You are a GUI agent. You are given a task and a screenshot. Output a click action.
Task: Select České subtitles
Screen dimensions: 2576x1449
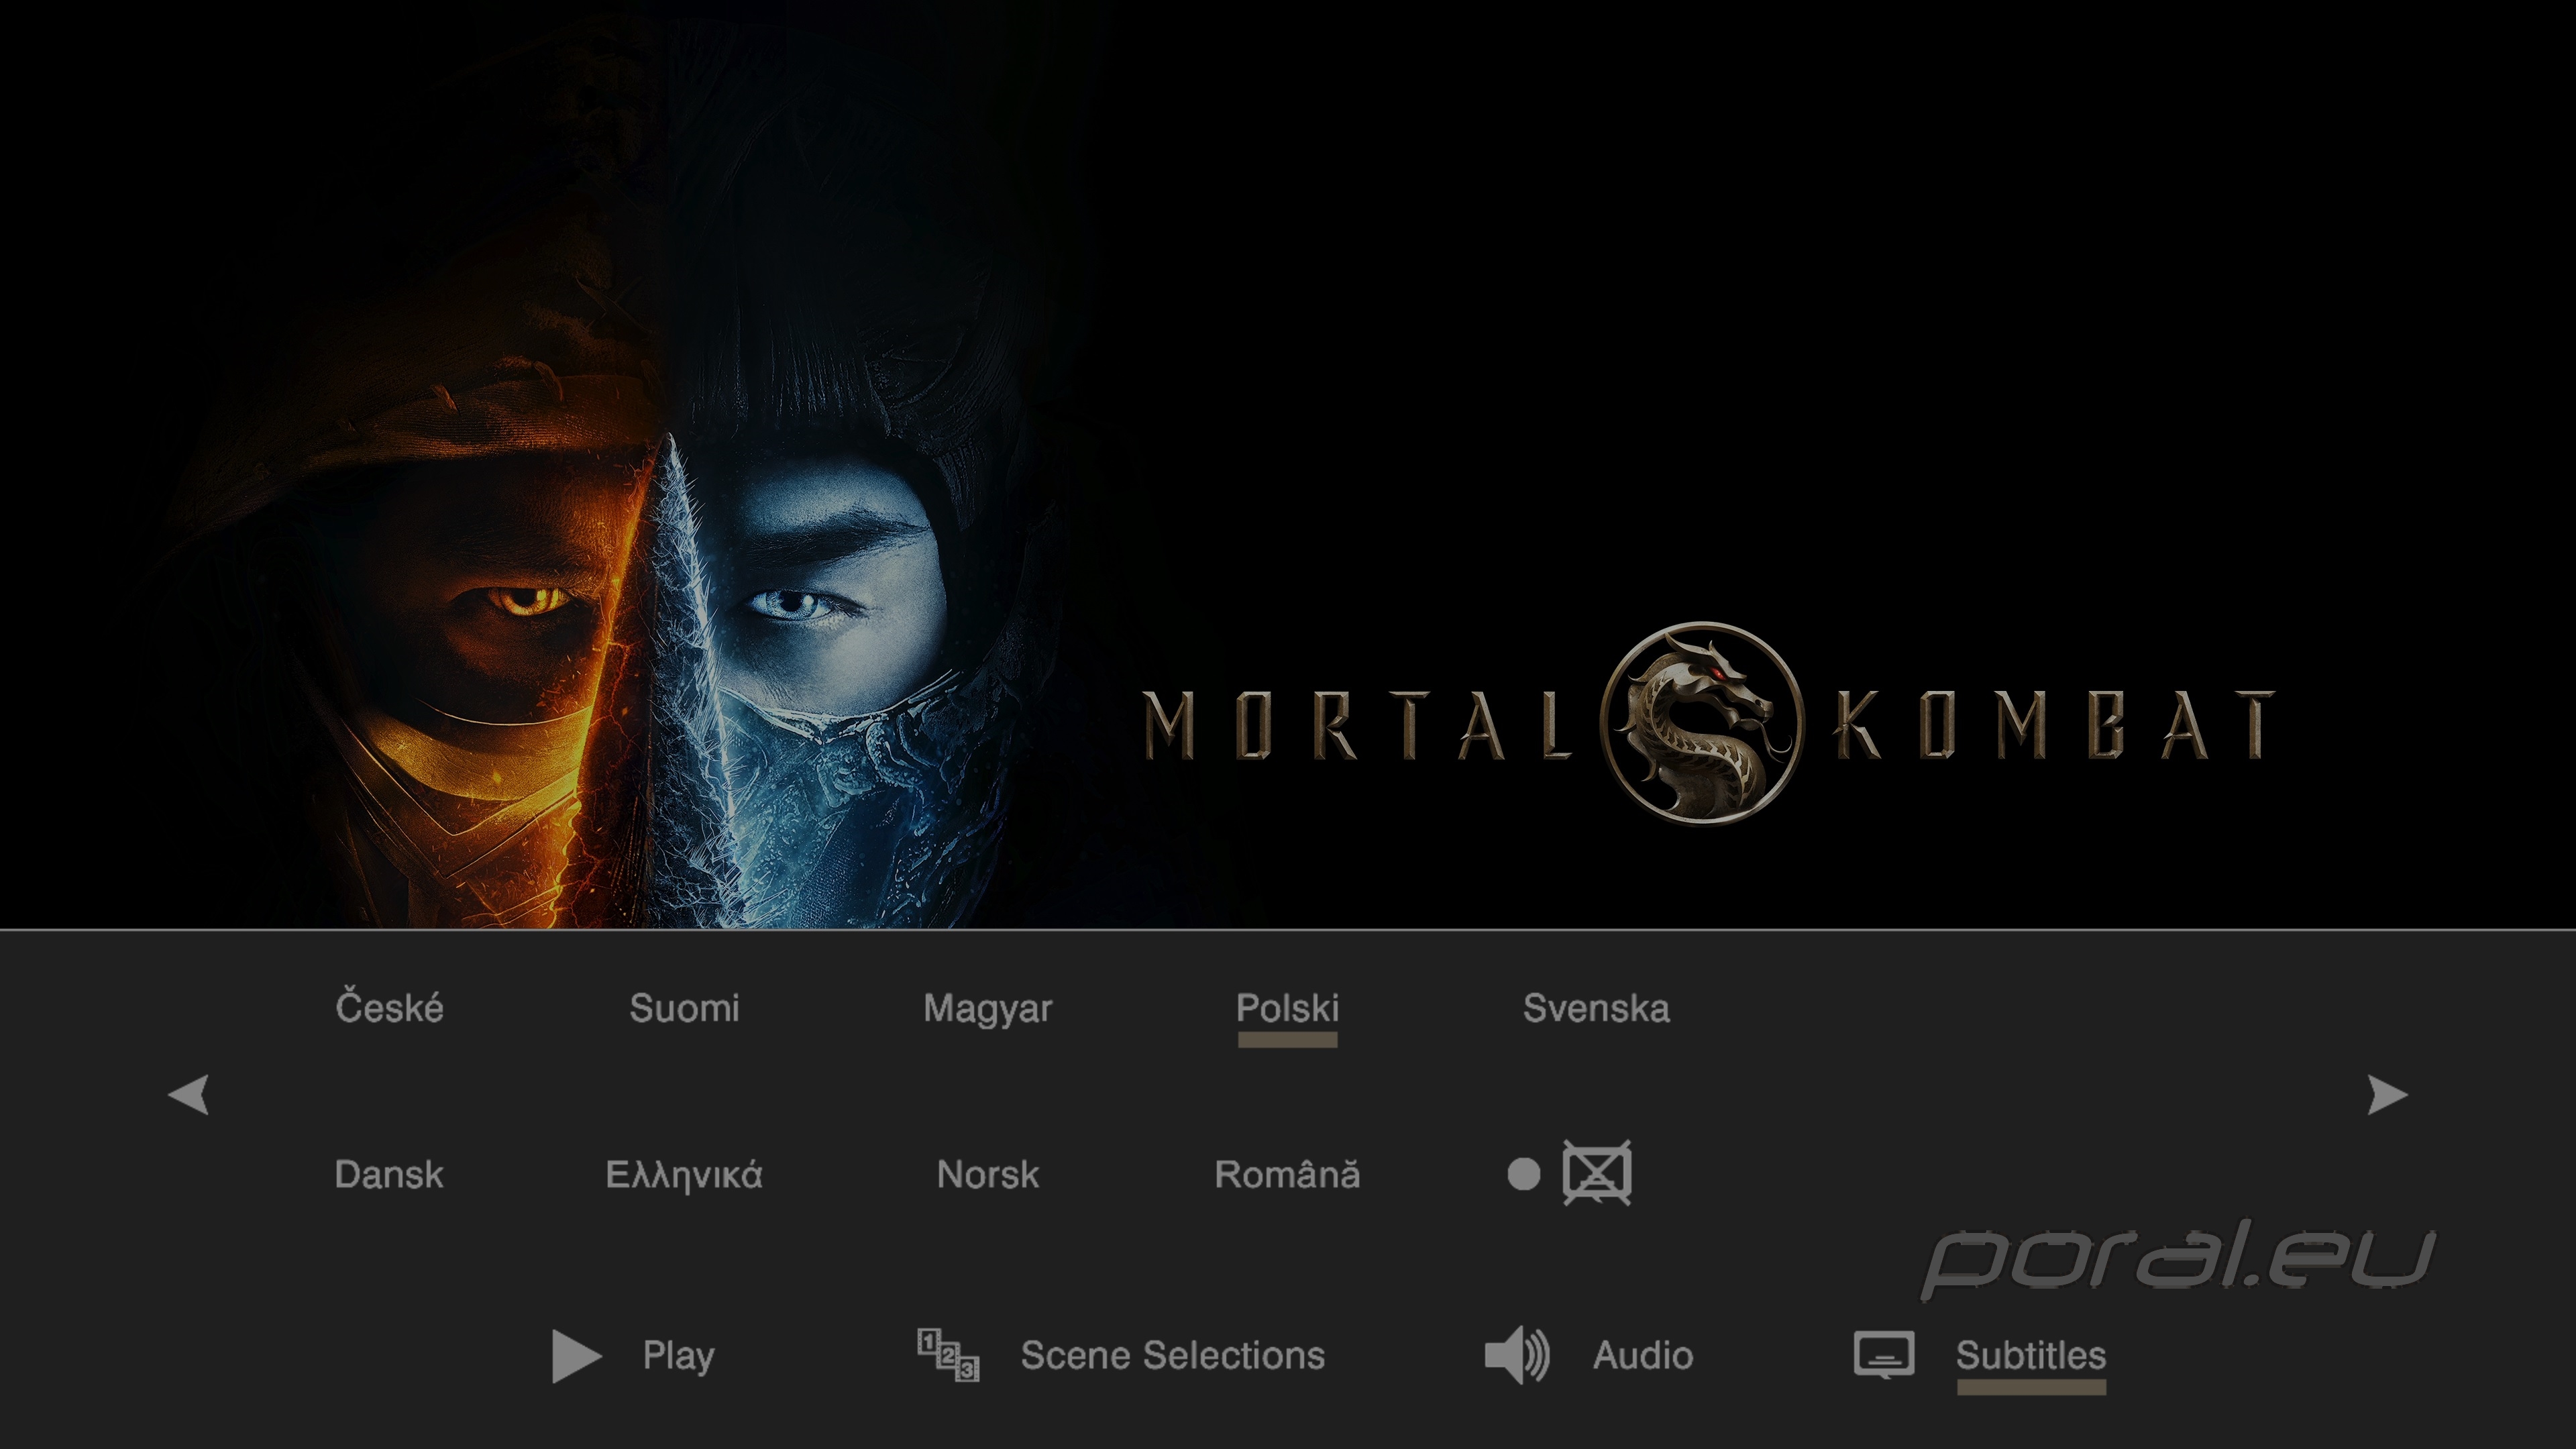click(x=389, y=1007)
